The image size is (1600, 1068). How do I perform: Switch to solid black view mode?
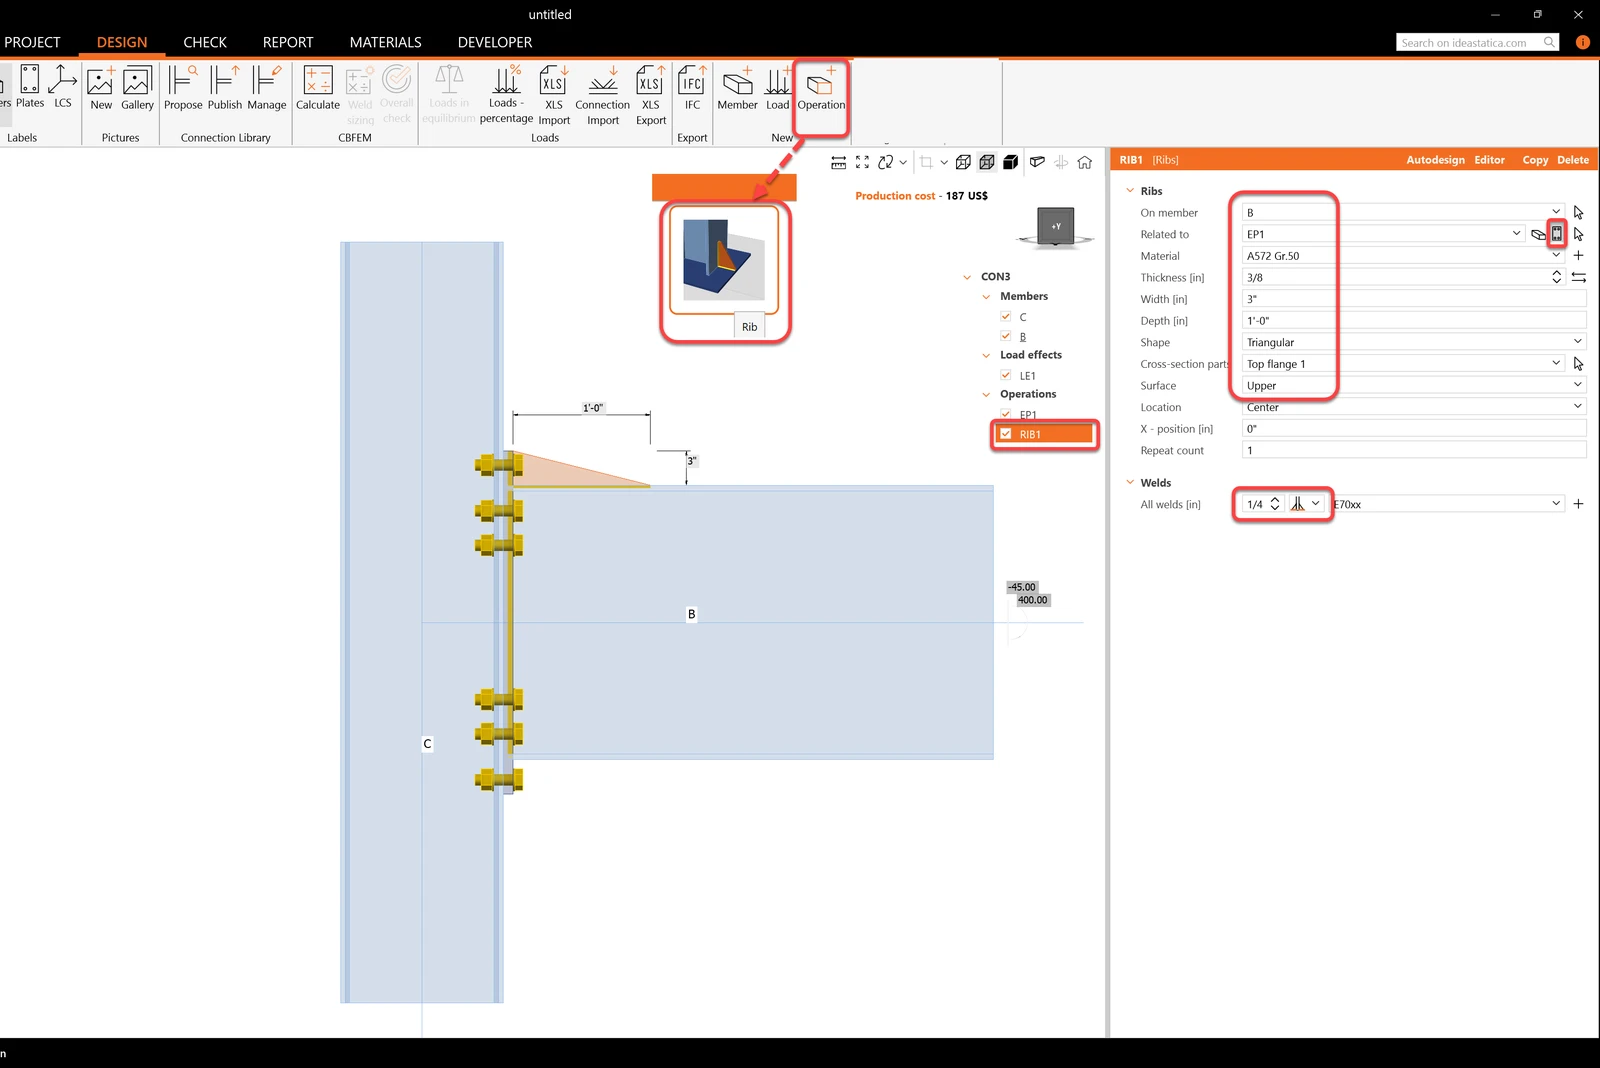click(1011, 162)
